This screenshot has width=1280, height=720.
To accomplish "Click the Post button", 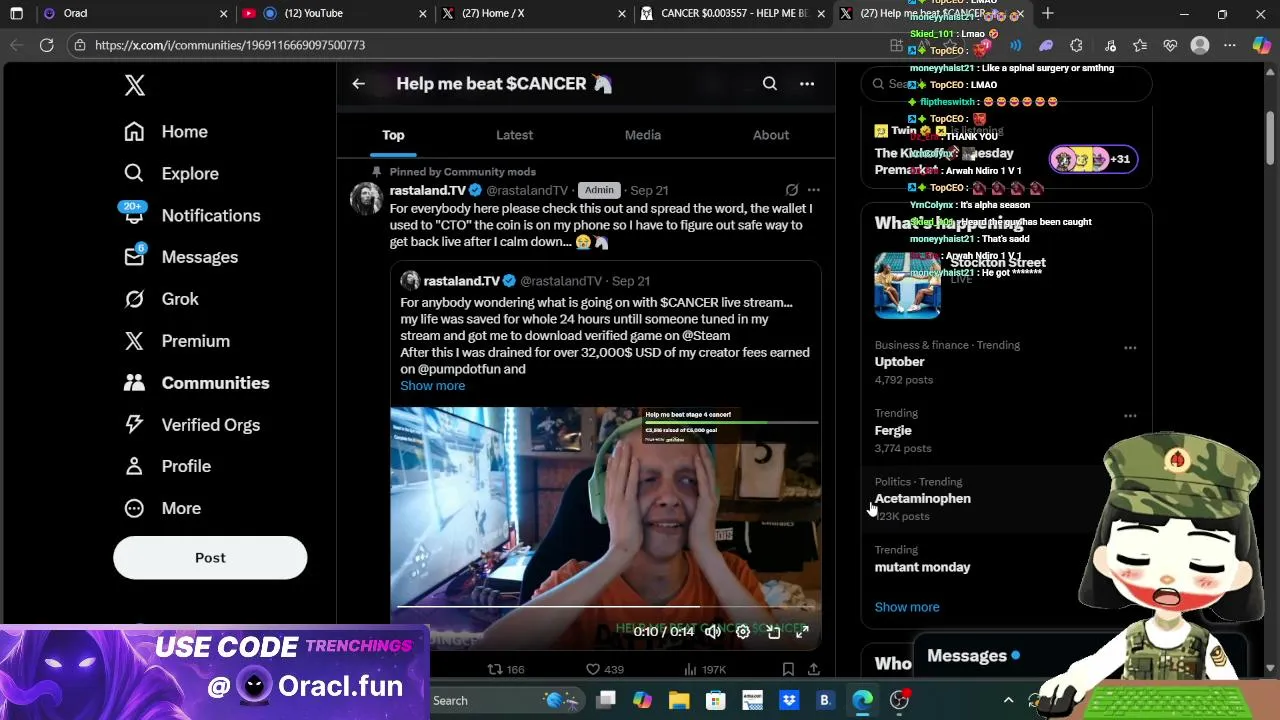I will tap(210, 558).
